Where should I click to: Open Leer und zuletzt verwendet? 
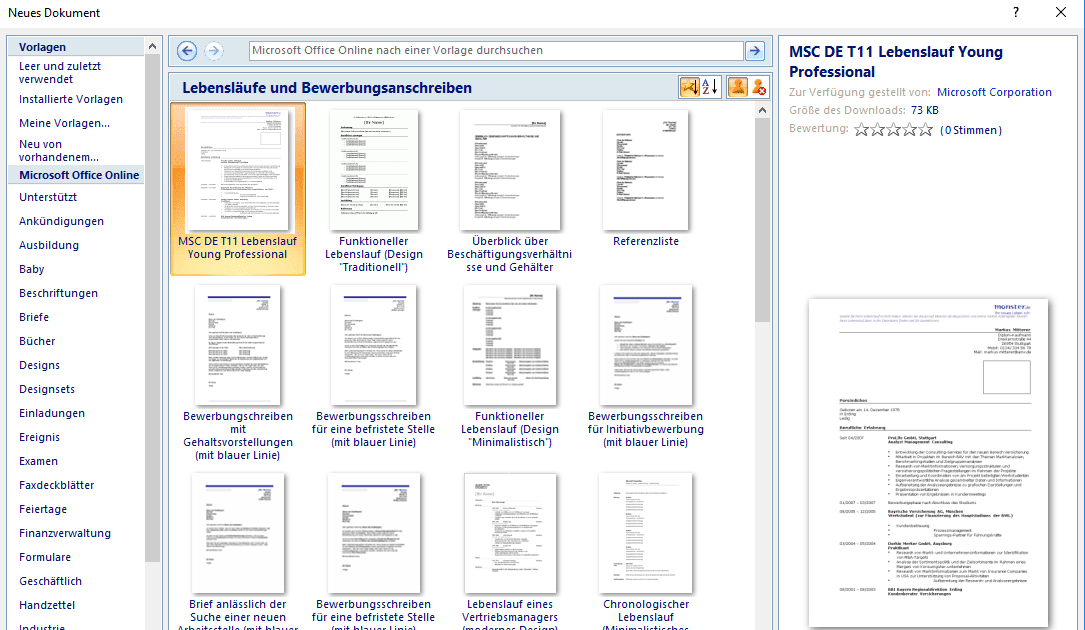coord(60,73)
